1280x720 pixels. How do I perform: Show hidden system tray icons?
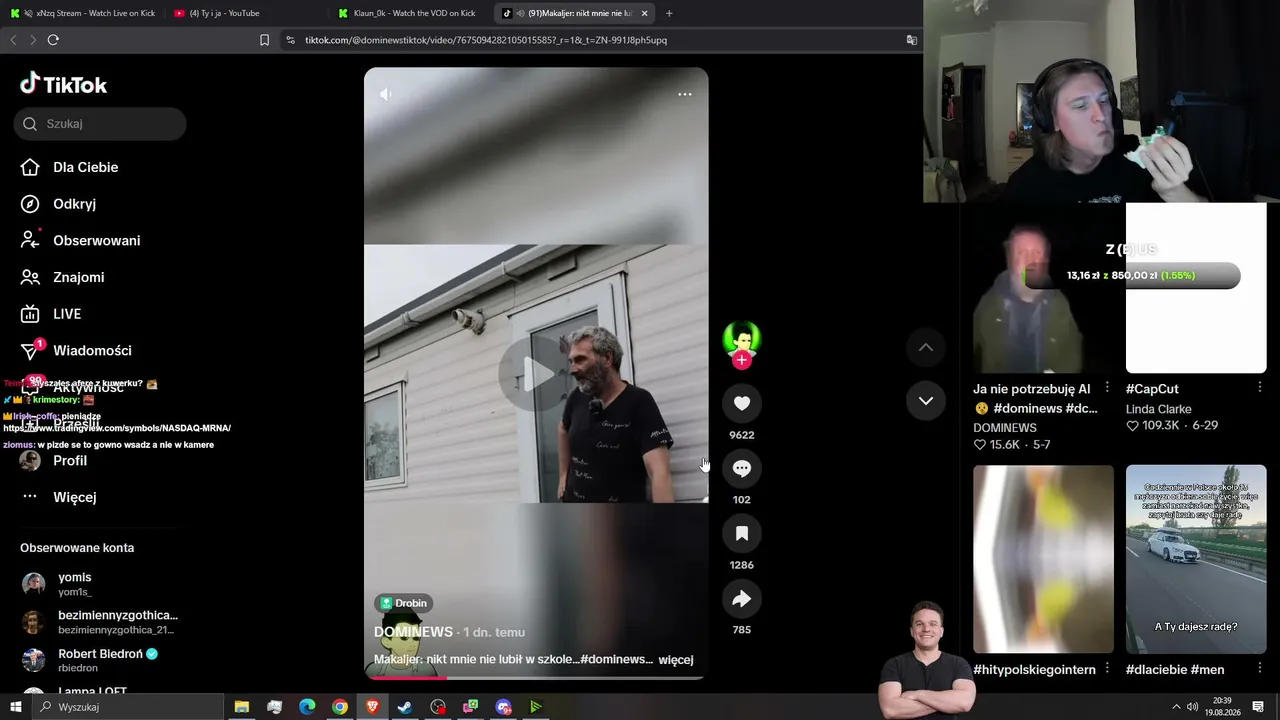point(1176,707)
